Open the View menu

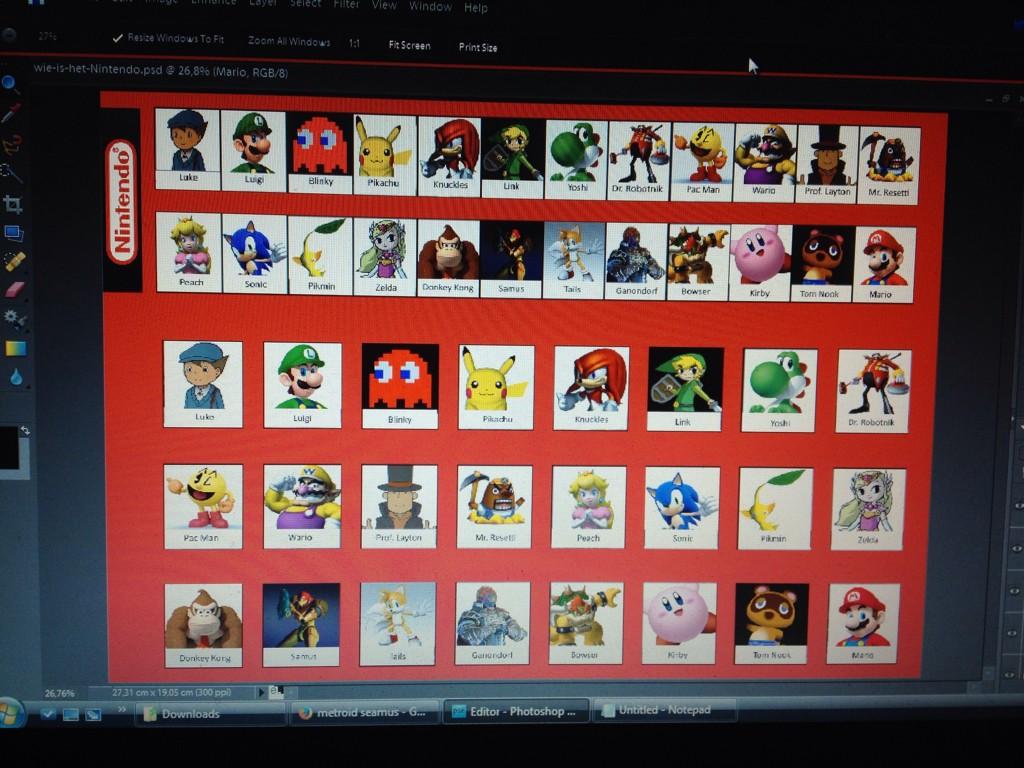[x=384, y=5]
